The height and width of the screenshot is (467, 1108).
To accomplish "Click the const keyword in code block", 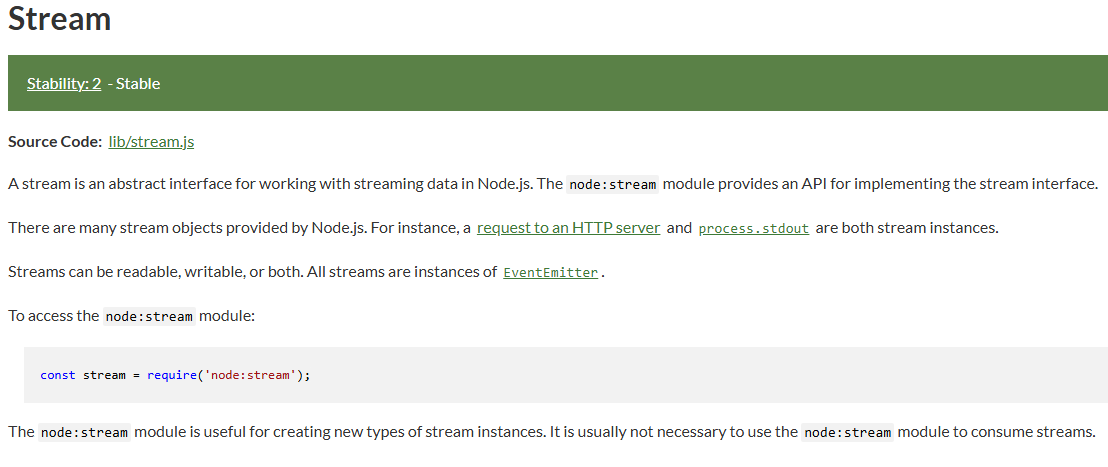I will click(58, 375).
